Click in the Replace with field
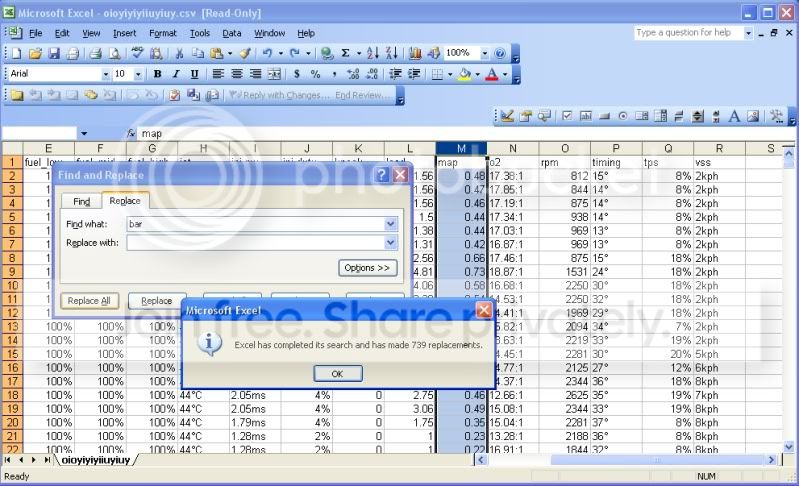 (x=256, y=242)
